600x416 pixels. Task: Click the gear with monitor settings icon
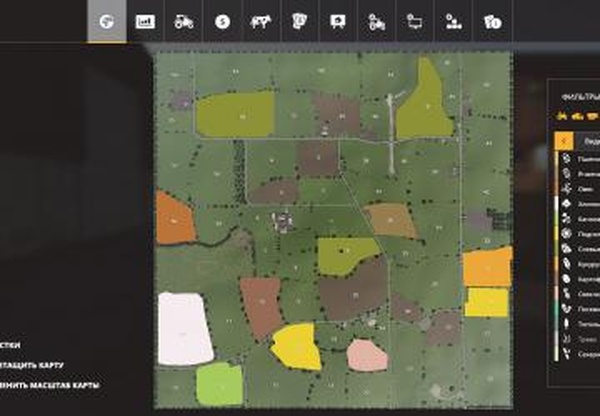tap(414, 22)
